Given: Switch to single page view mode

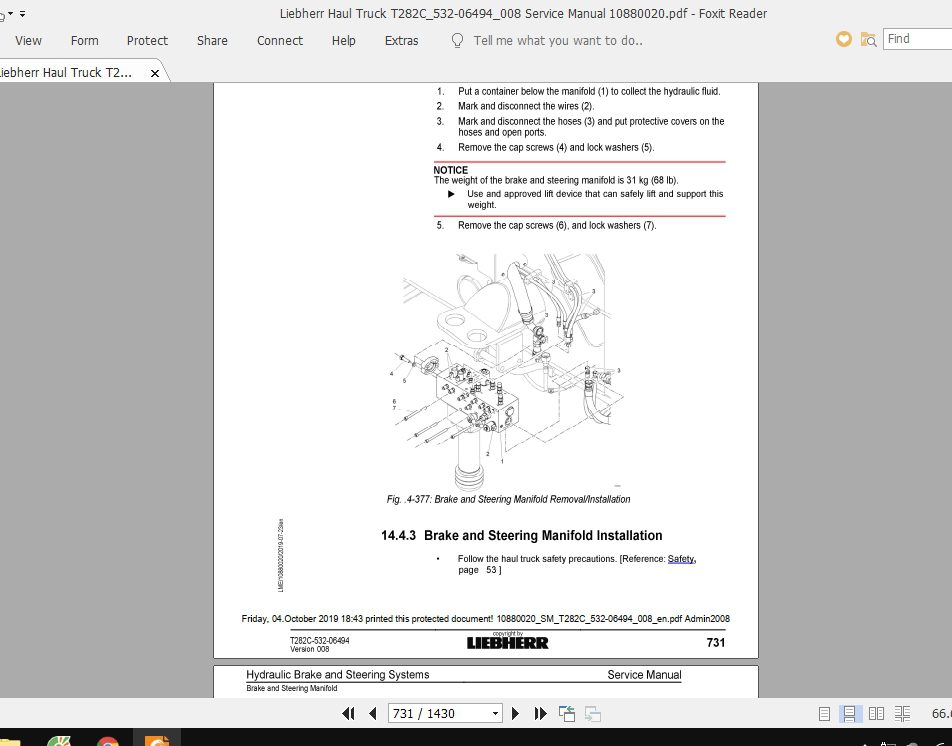Looking at the screenshot, I should (825, 714).
